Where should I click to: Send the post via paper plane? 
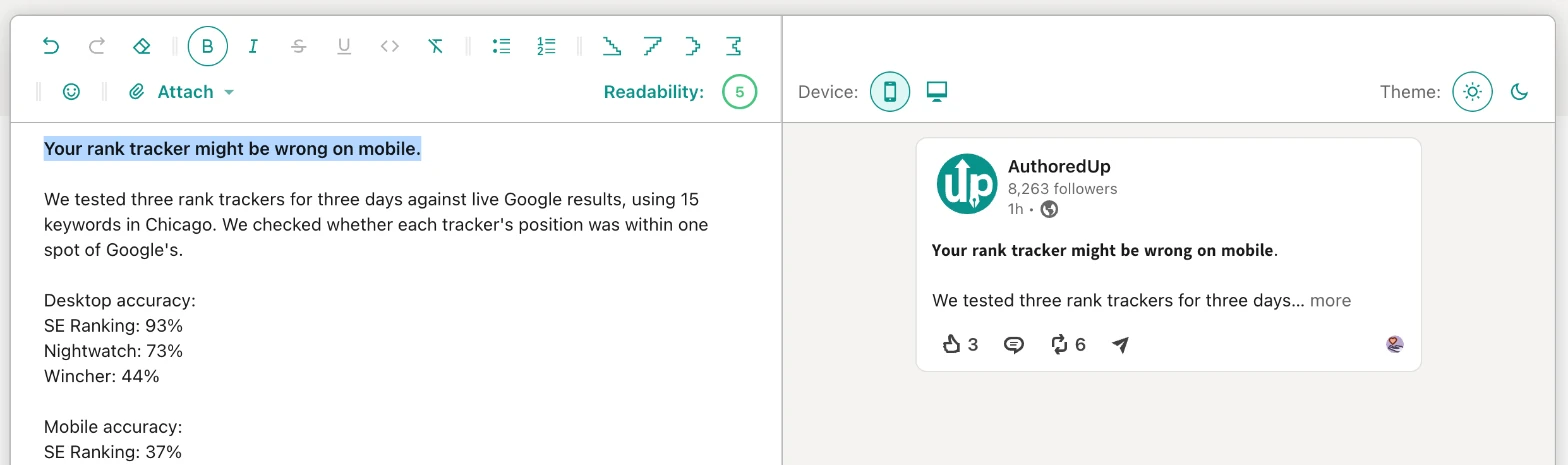[1120, 344]
